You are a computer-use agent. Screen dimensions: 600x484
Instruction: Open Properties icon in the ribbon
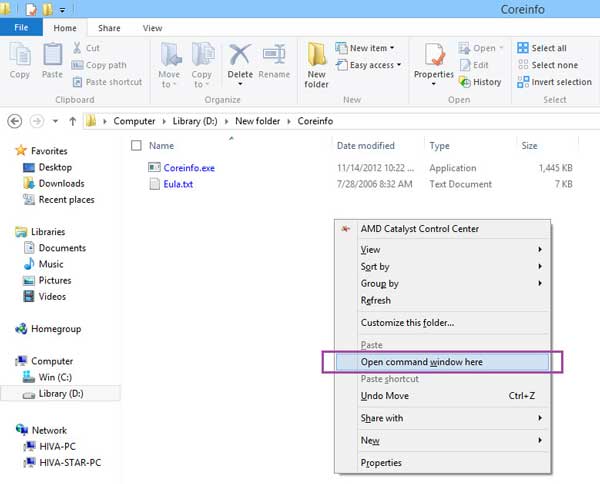point(434,60)
